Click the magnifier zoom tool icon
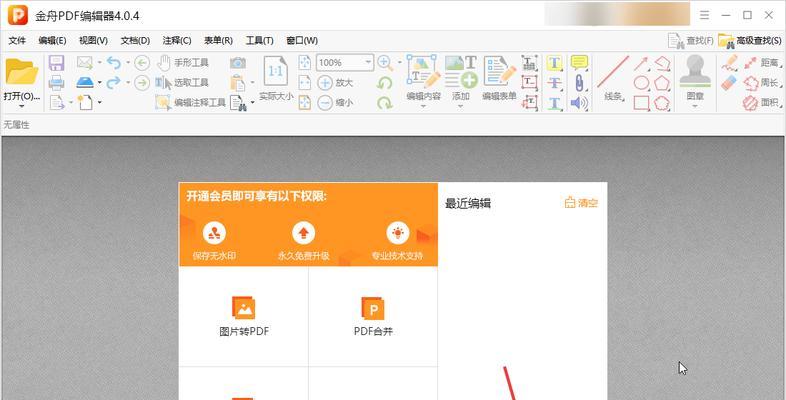 pos(384,63)
